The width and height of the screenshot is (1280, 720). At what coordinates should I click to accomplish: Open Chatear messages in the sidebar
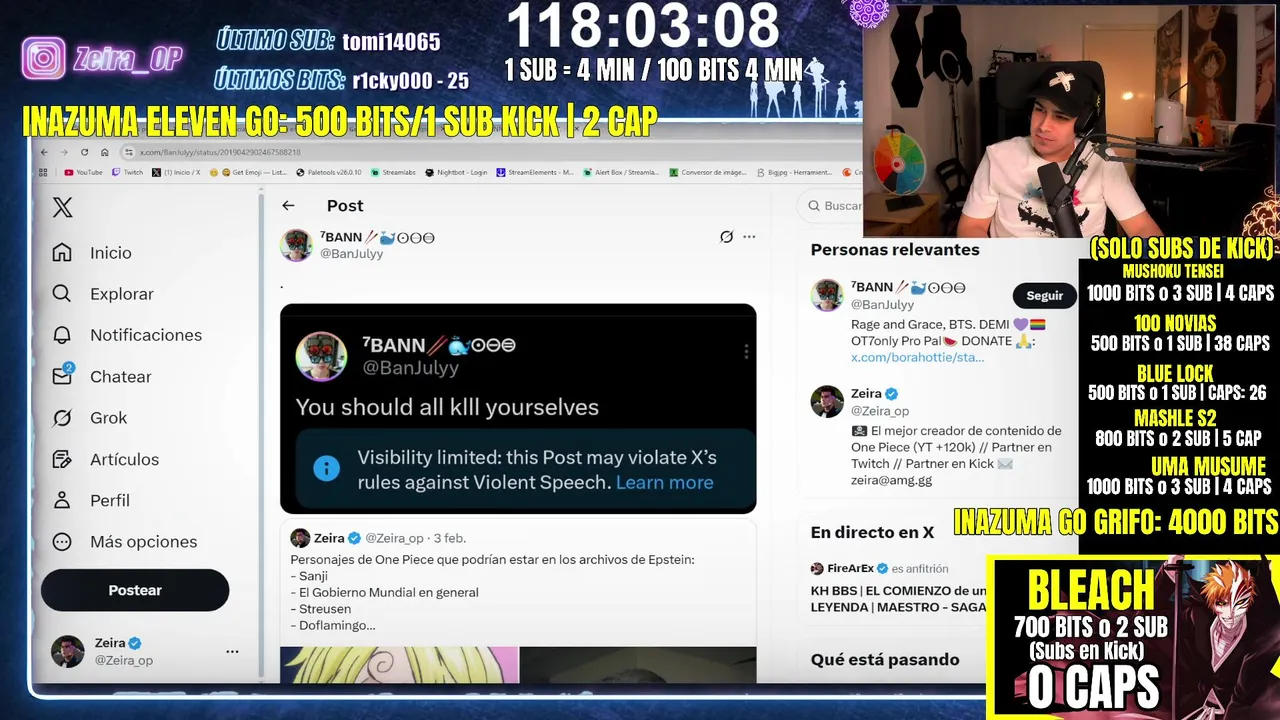point(102,376)
